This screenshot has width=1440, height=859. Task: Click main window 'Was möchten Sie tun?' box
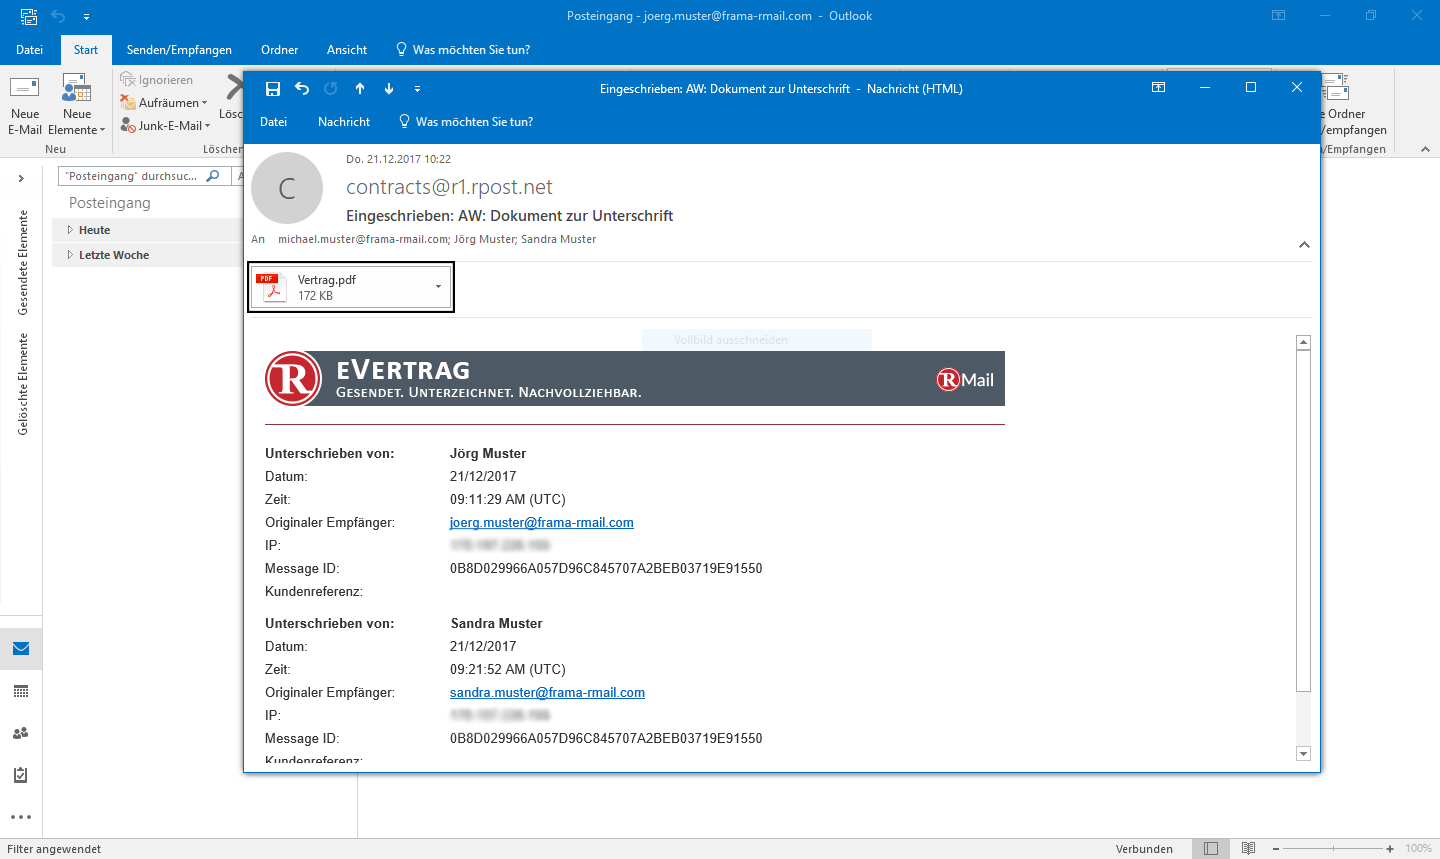[x=463, y=50]
